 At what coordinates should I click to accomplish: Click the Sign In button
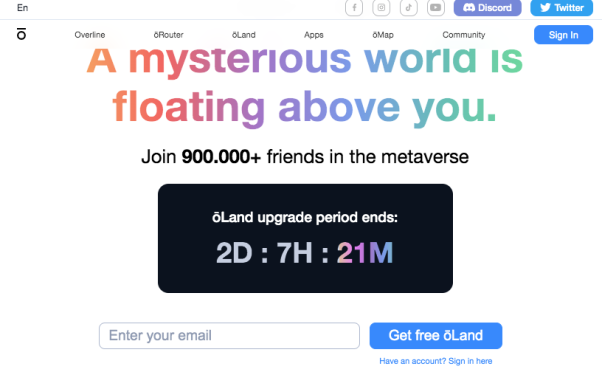tap(563, 35)
